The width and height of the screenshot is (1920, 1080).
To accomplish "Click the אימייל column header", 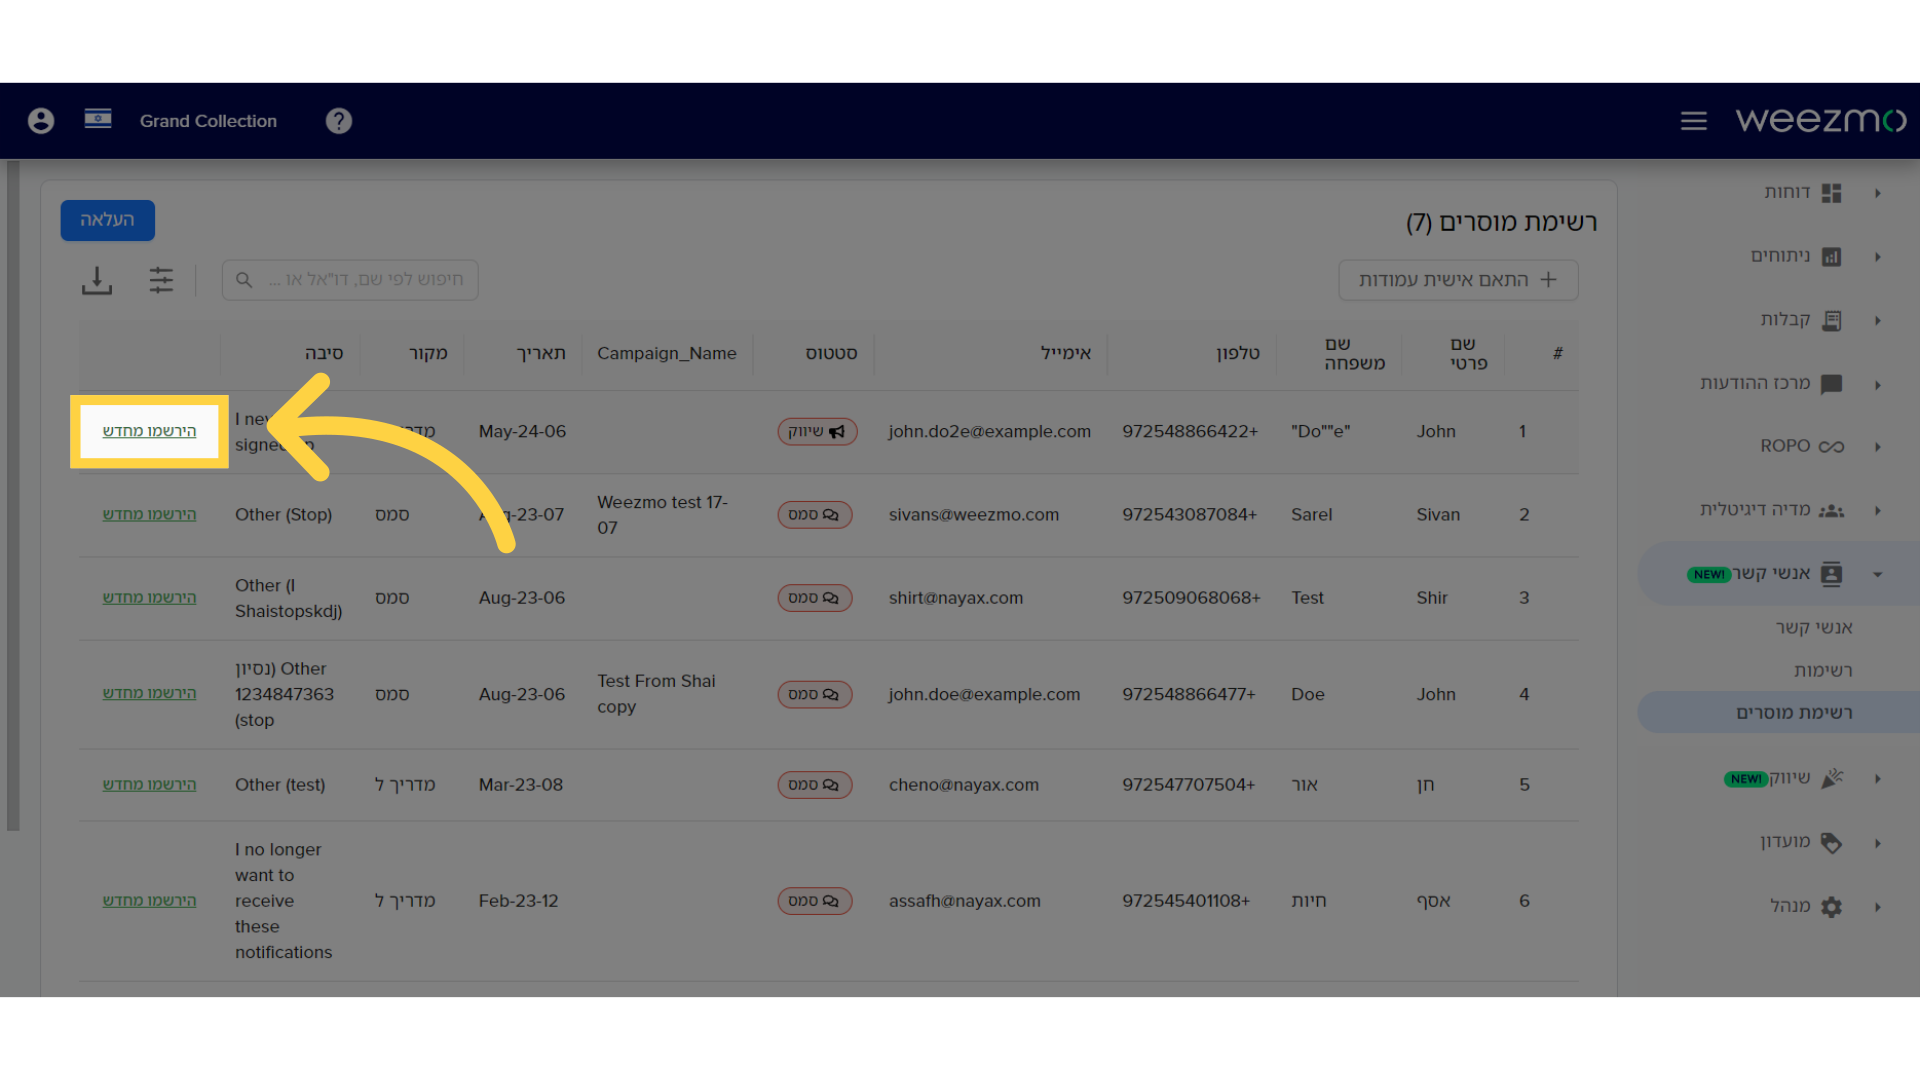I will (1066, 354).
